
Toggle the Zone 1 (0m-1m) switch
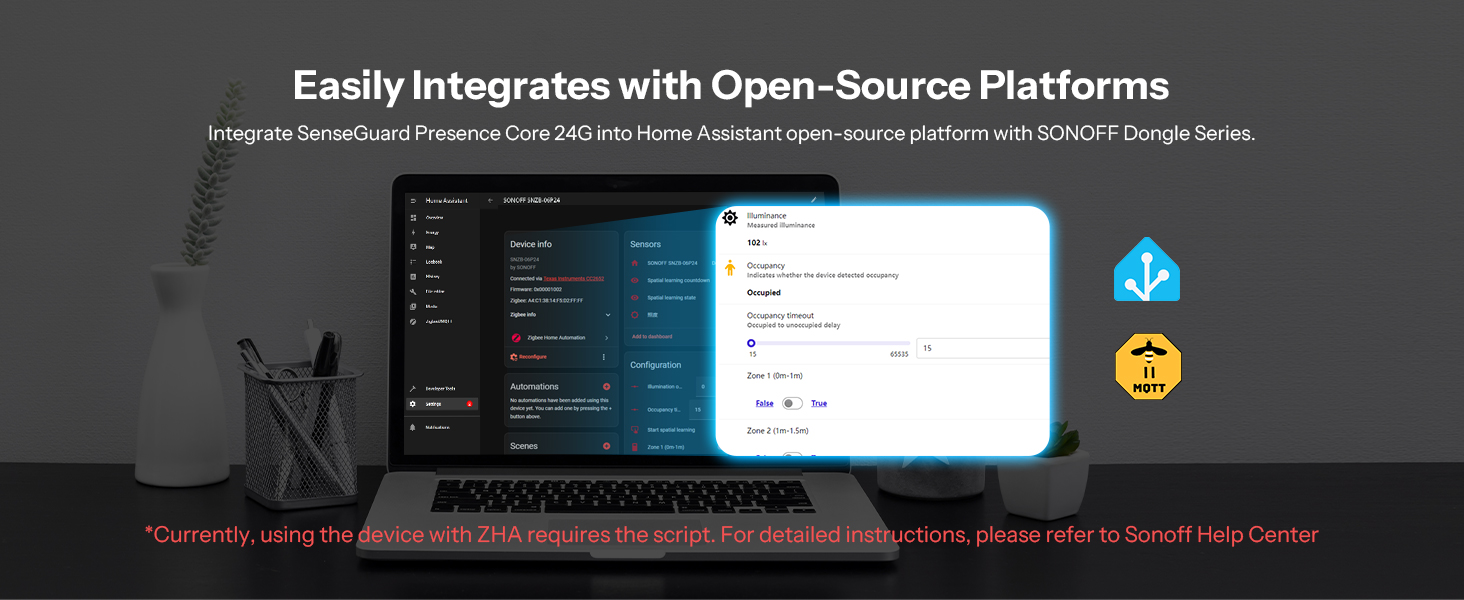tap(793, 403)
